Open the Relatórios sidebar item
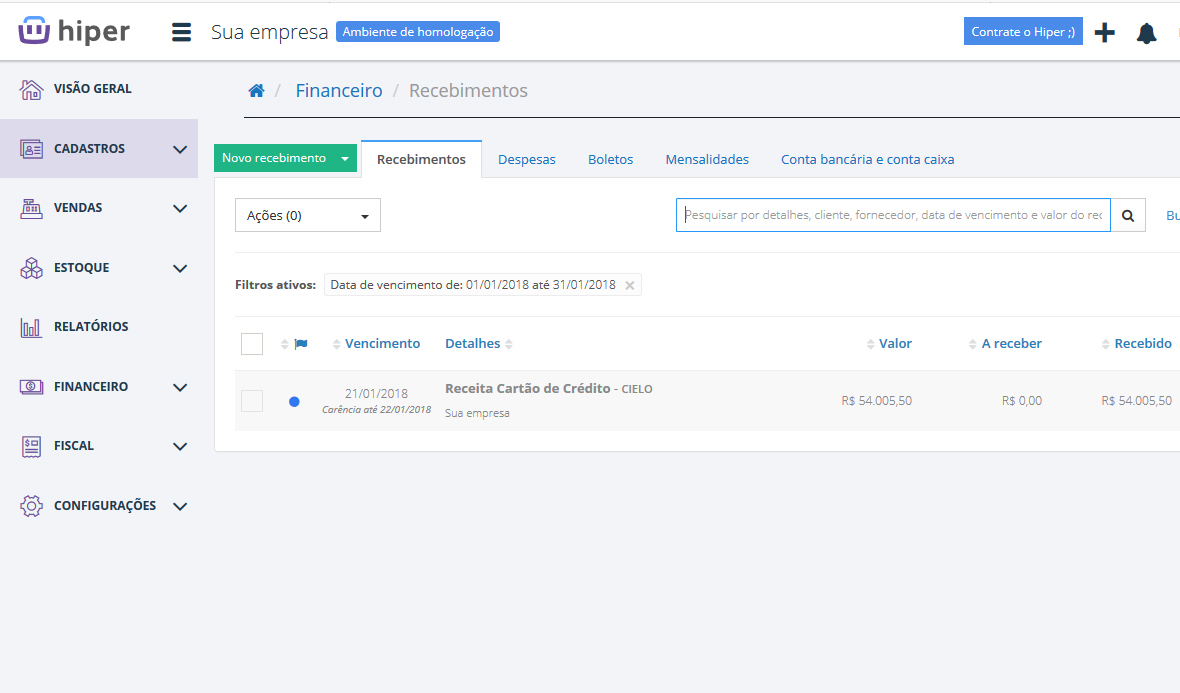The image size is (1180, 693). 90,327
